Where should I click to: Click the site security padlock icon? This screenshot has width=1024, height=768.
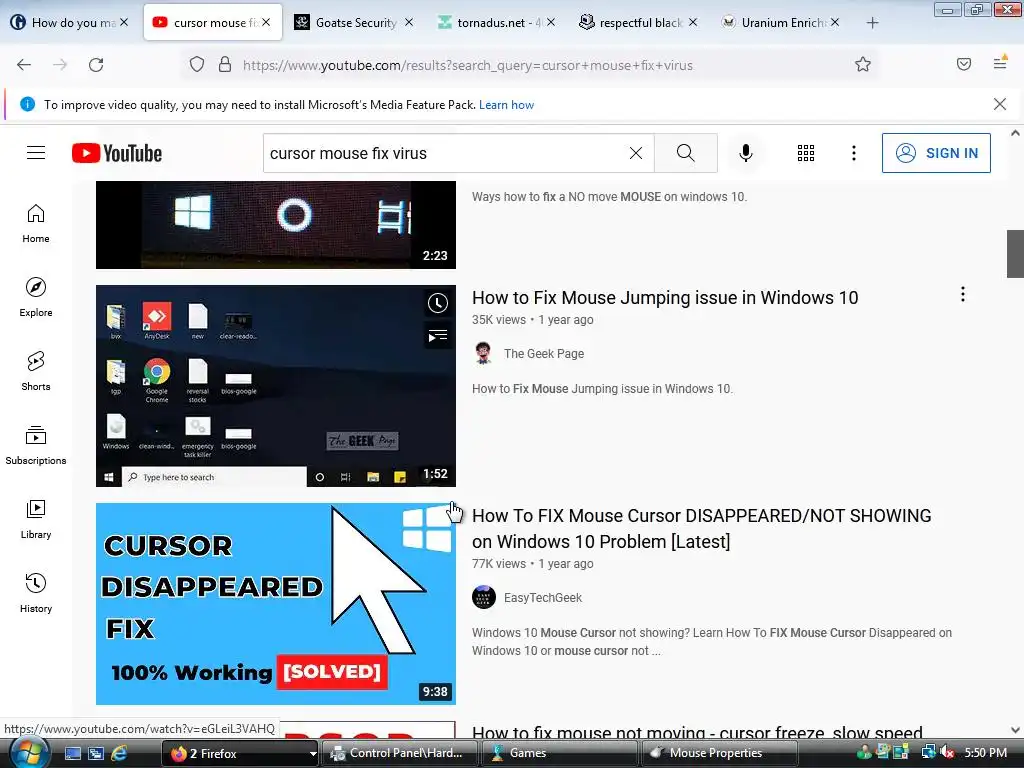(225, 65)
